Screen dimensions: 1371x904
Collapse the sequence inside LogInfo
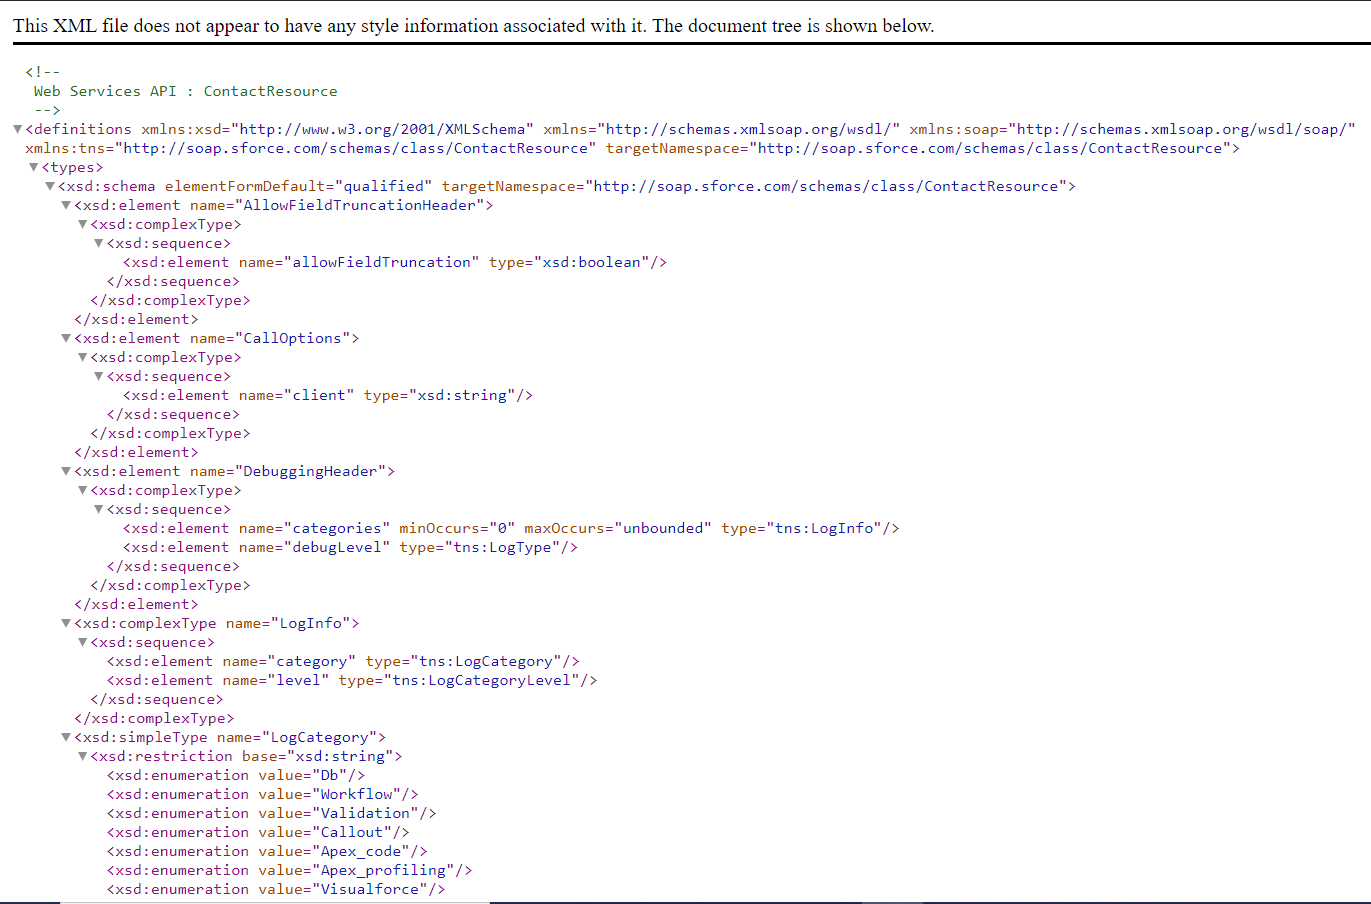click(82, 641)
